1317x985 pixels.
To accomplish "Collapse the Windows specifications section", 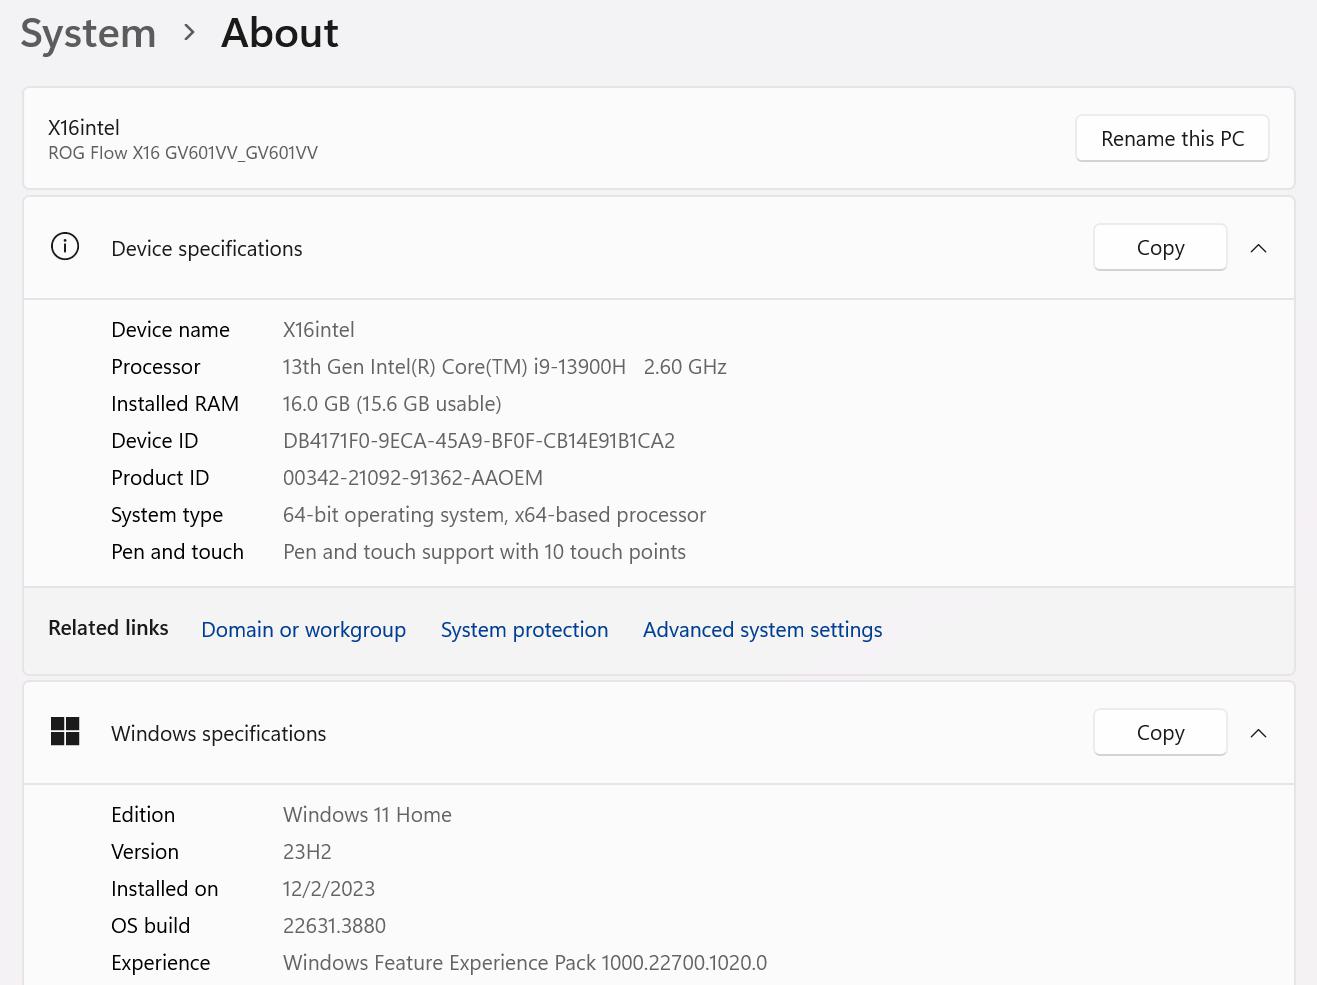I will tap(1259, 733).
